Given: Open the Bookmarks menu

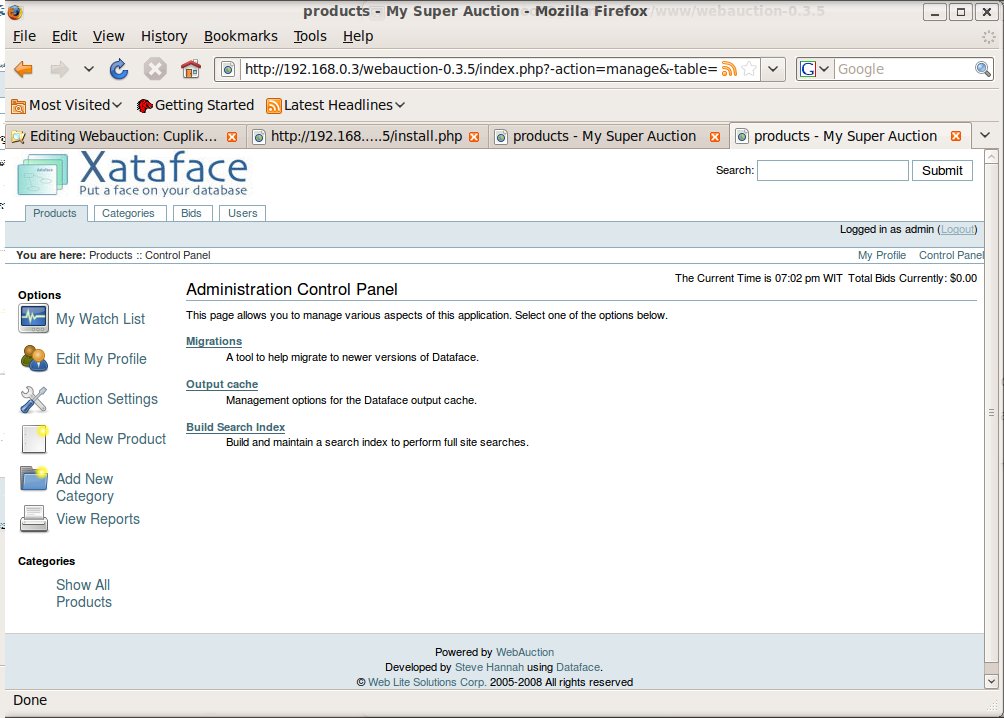Looking at the screenshot, I should point(240,36).
